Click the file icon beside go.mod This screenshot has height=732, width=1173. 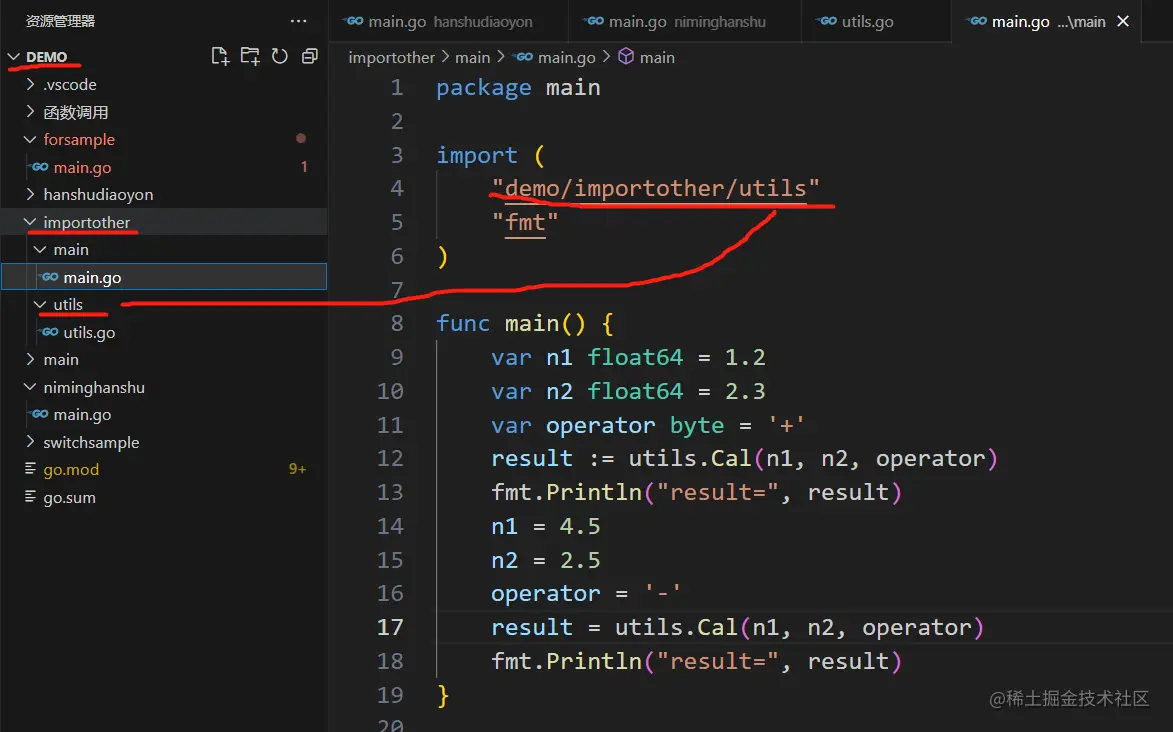click(x=30, y=469)
